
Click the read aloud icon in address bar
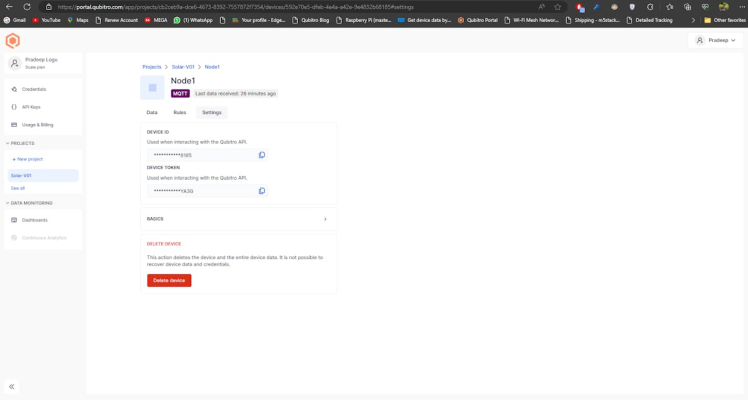click(x=541, y=7)
